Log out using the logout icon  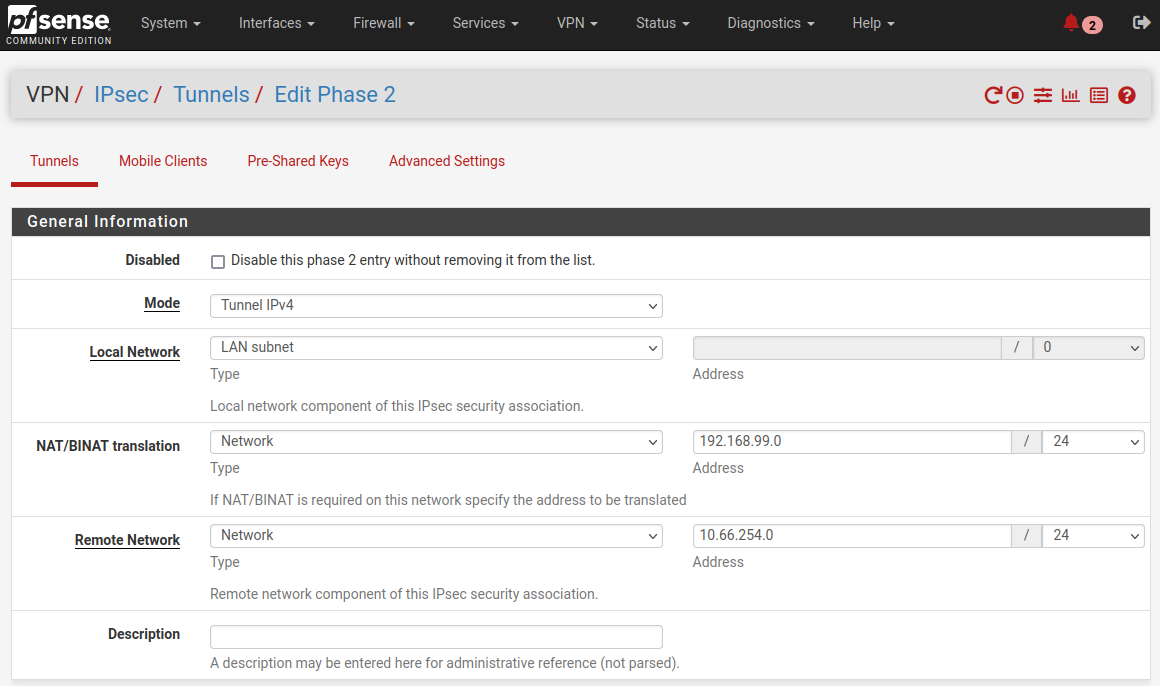tap(1140, 22)
